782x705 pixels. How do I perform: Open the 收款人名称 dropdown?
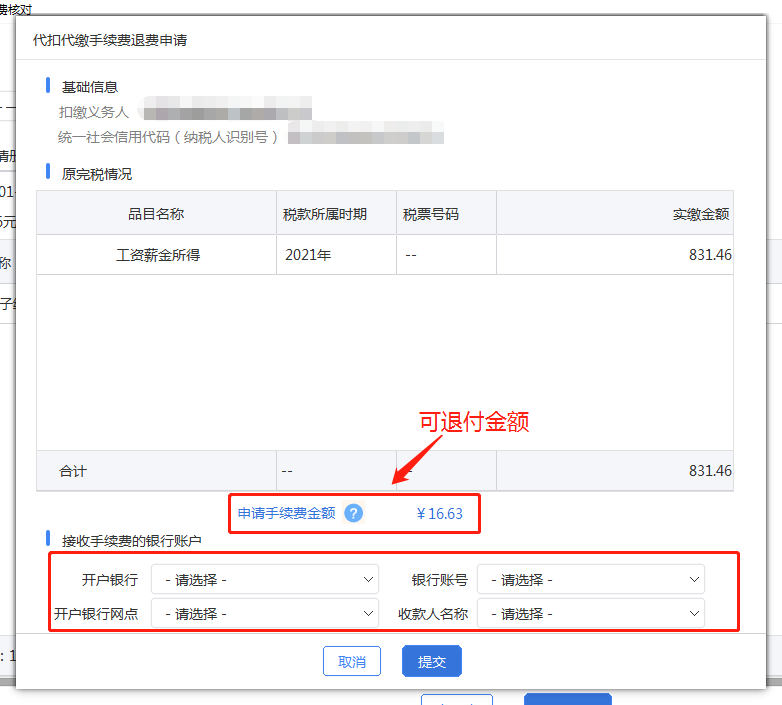(591, 613)
